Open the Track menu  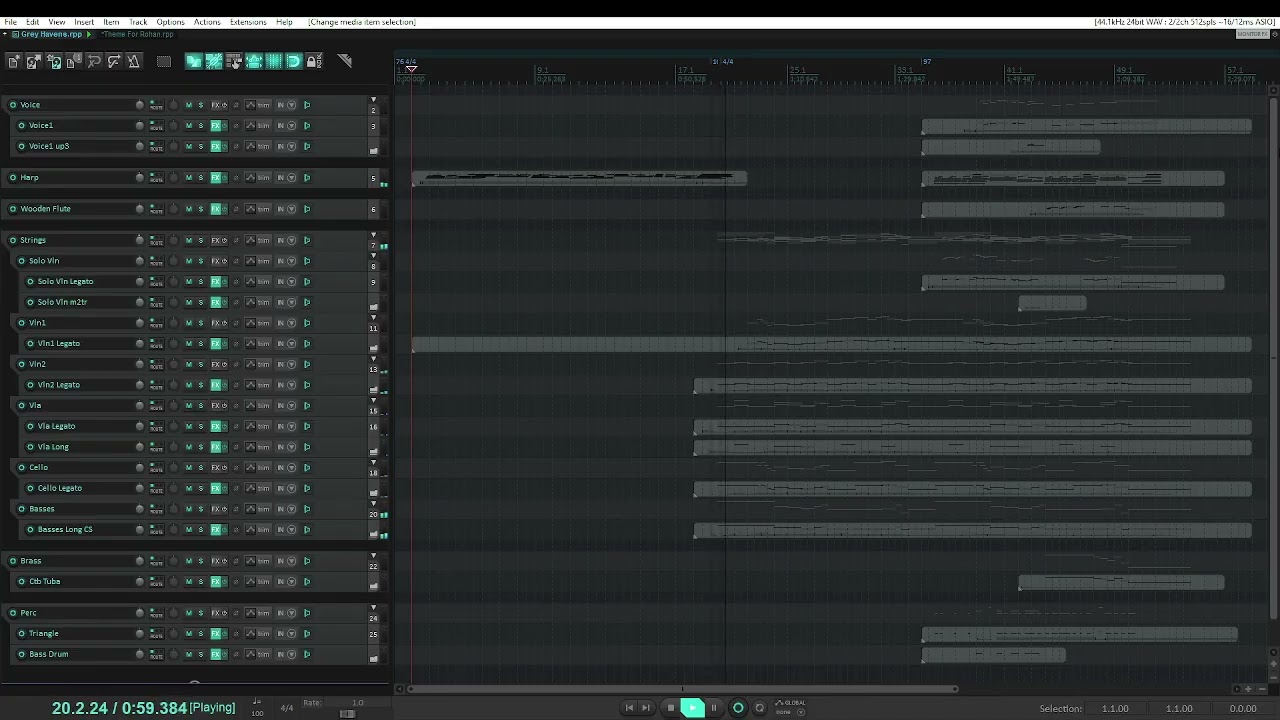pos(138,22)
